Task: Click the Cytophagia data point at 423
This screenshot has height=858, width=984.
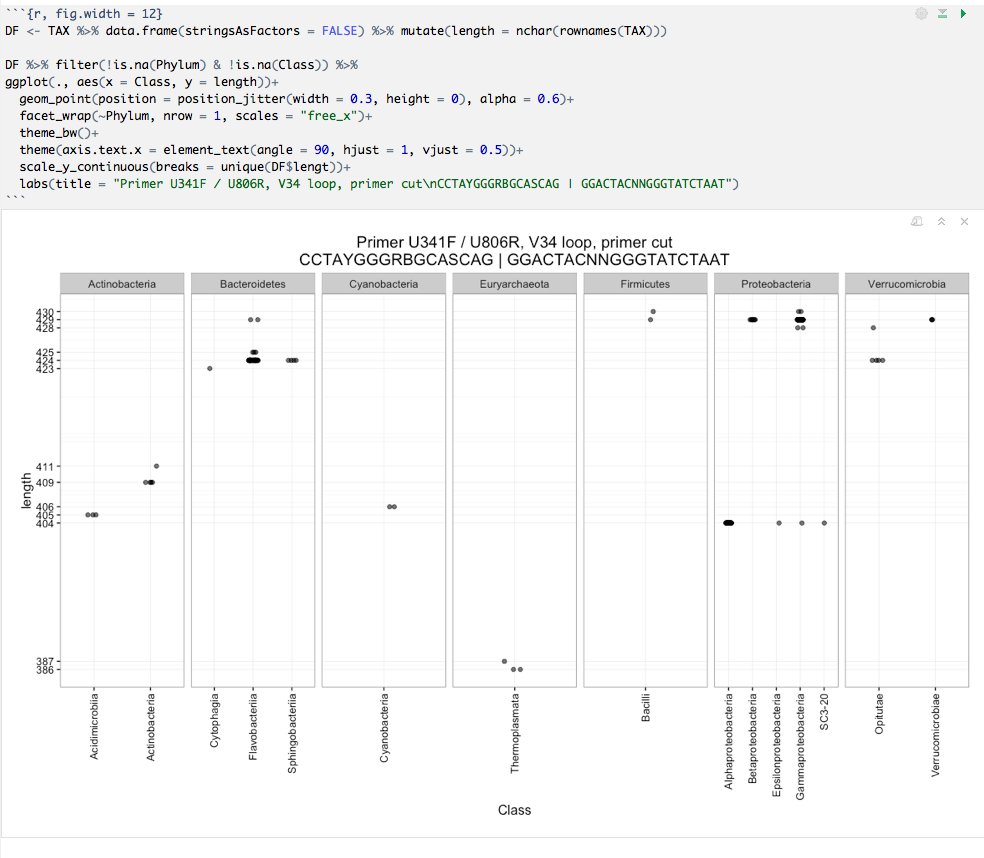Action: point(210,368)
